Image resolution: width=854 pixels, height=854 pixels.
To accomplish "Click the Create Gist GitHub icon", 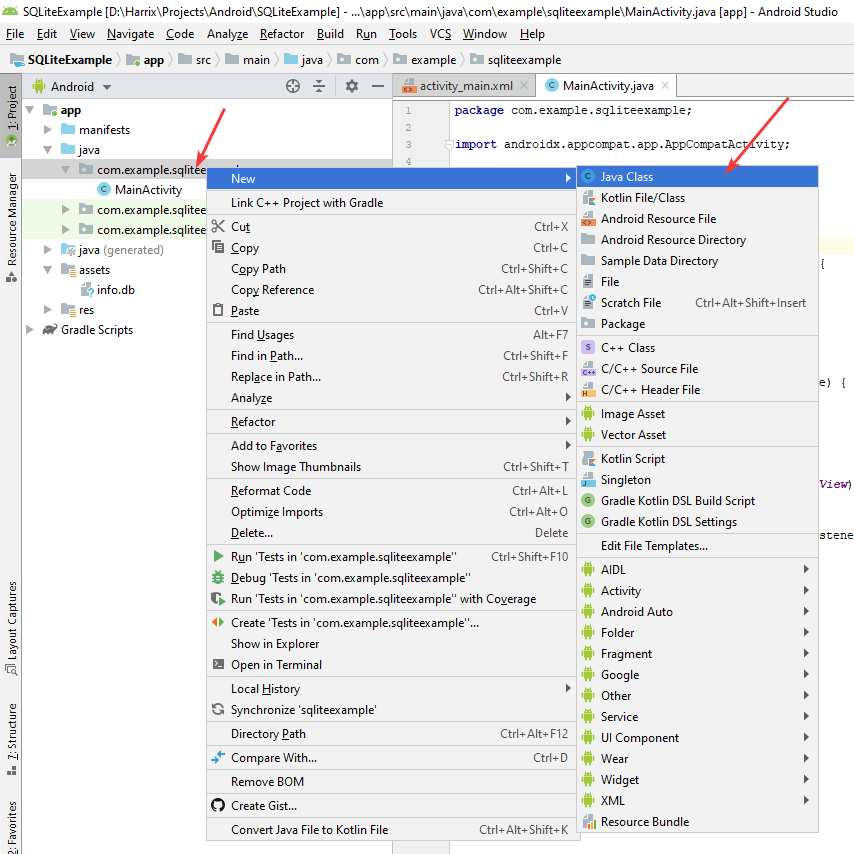I will coord(219,806).
